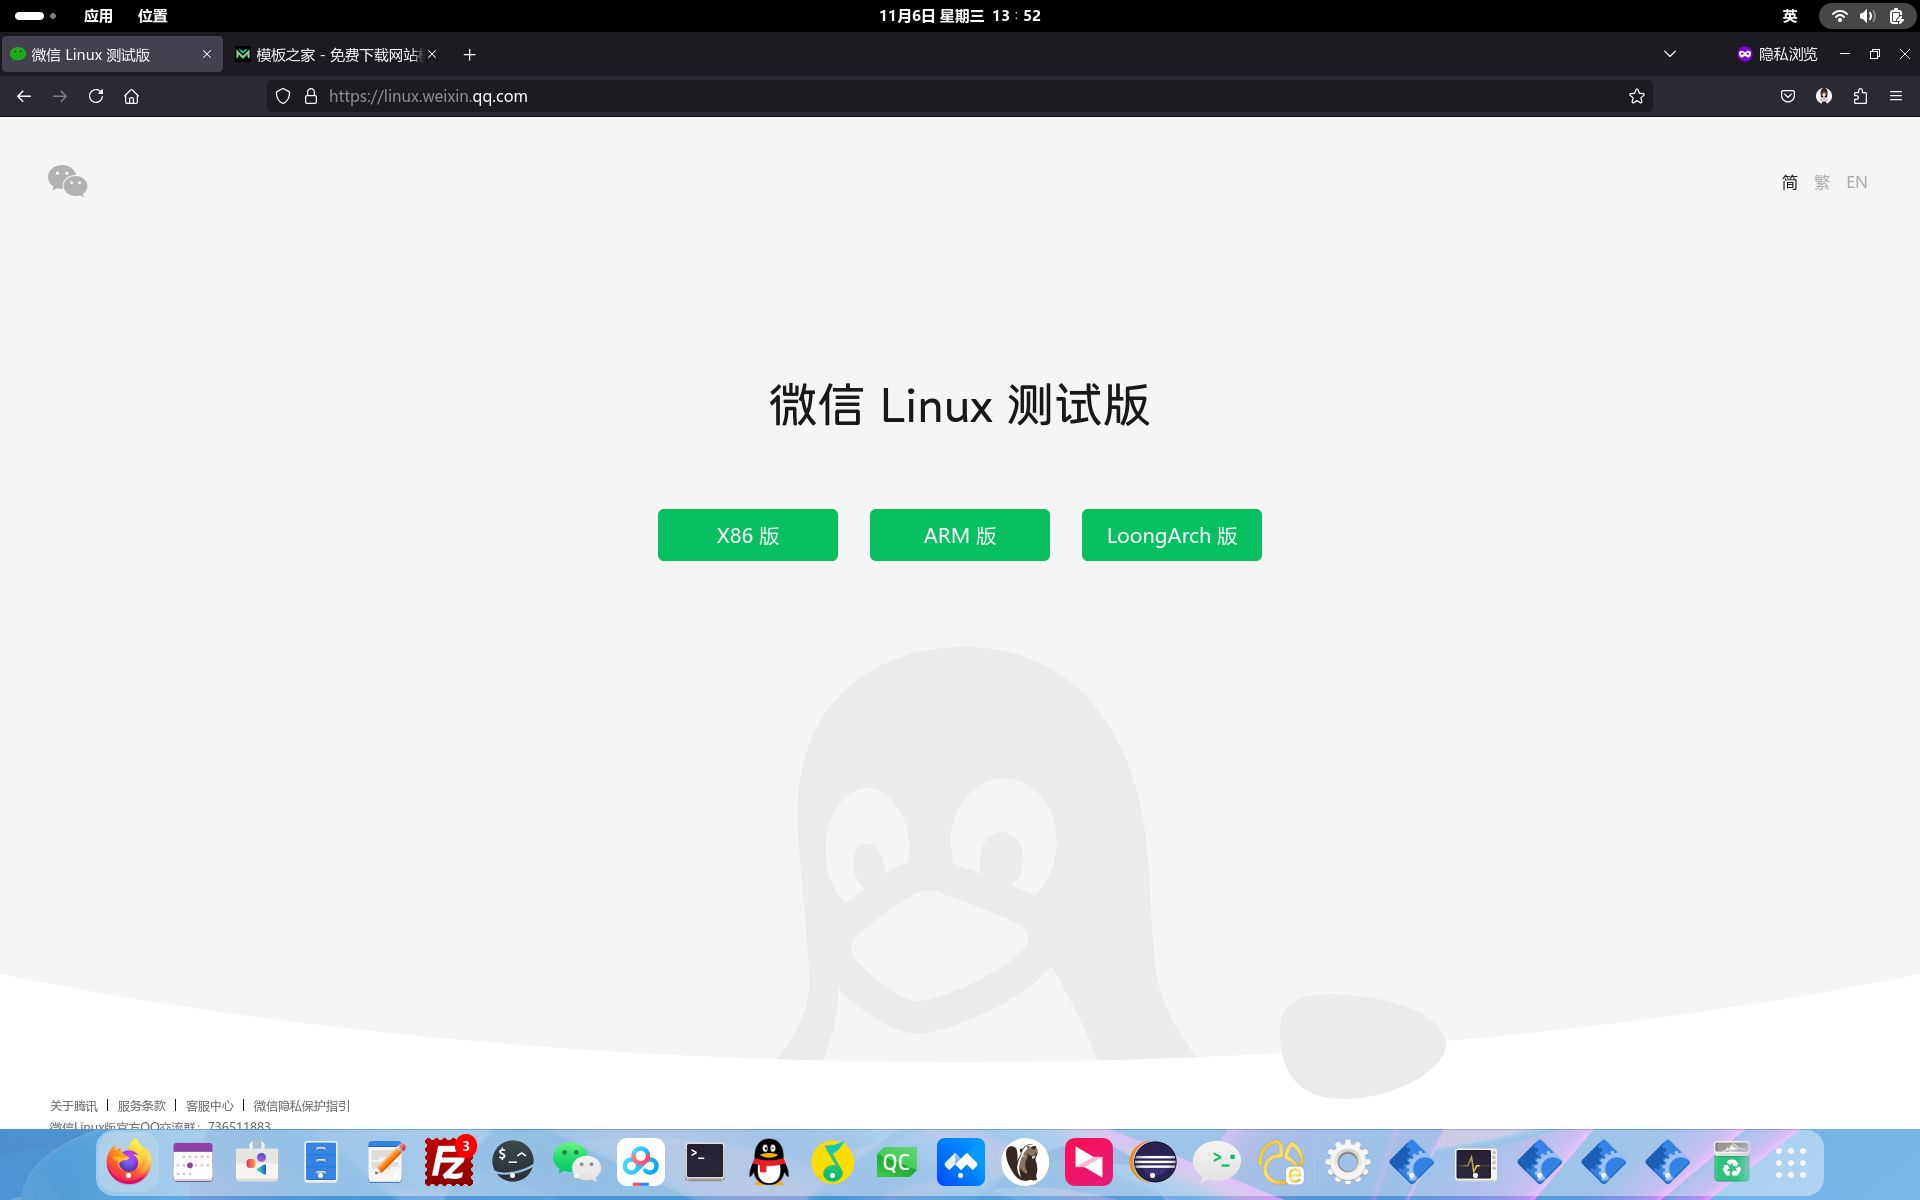Open browser extensions panel
The height and width of the screenshot is (1200, 1920).
click(x=1860, y=96)
